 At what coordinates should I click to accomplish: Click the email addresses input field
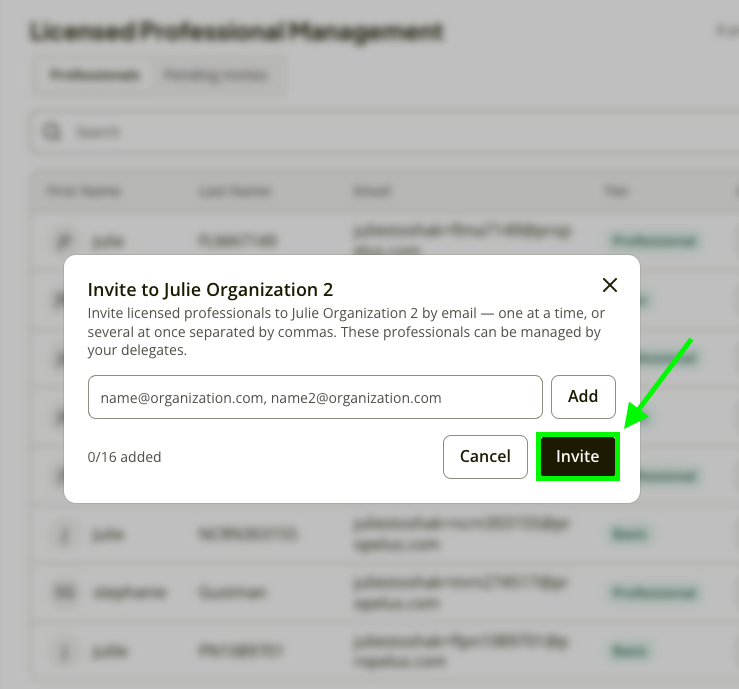coord(315,397)
